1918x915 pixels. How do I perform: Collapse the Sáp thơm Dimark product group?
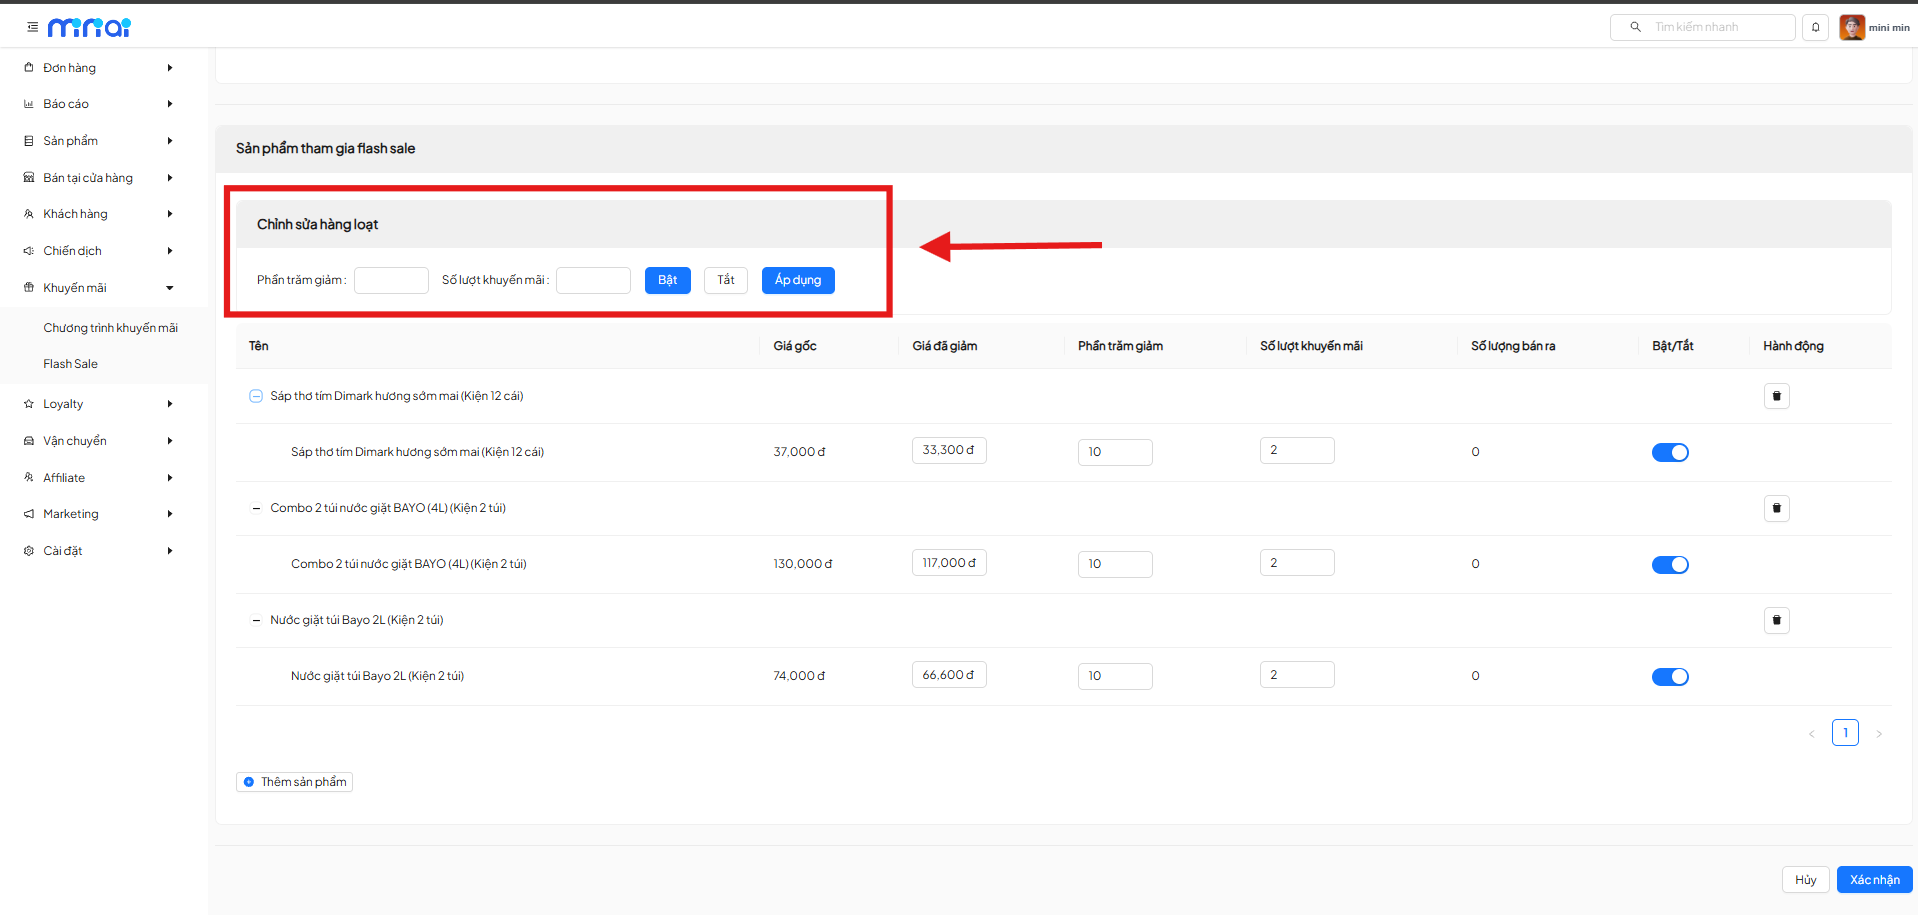[256, 396]
